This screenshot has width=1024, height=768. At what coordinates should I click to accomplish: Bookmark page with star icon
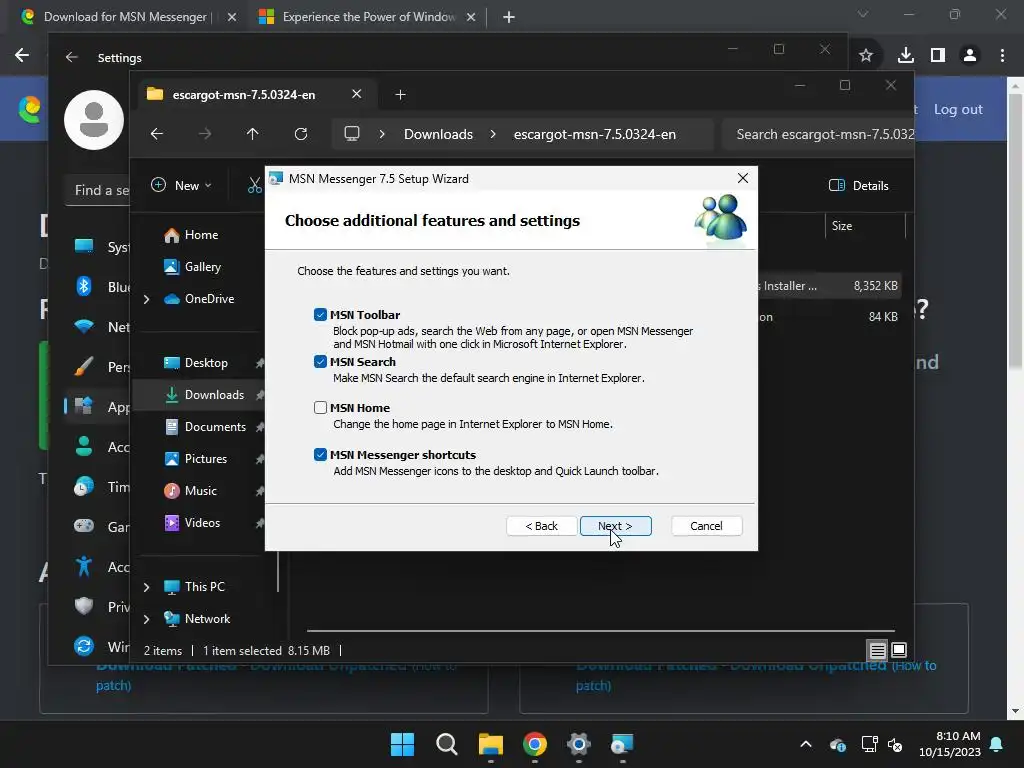click(x=866, y=56)
